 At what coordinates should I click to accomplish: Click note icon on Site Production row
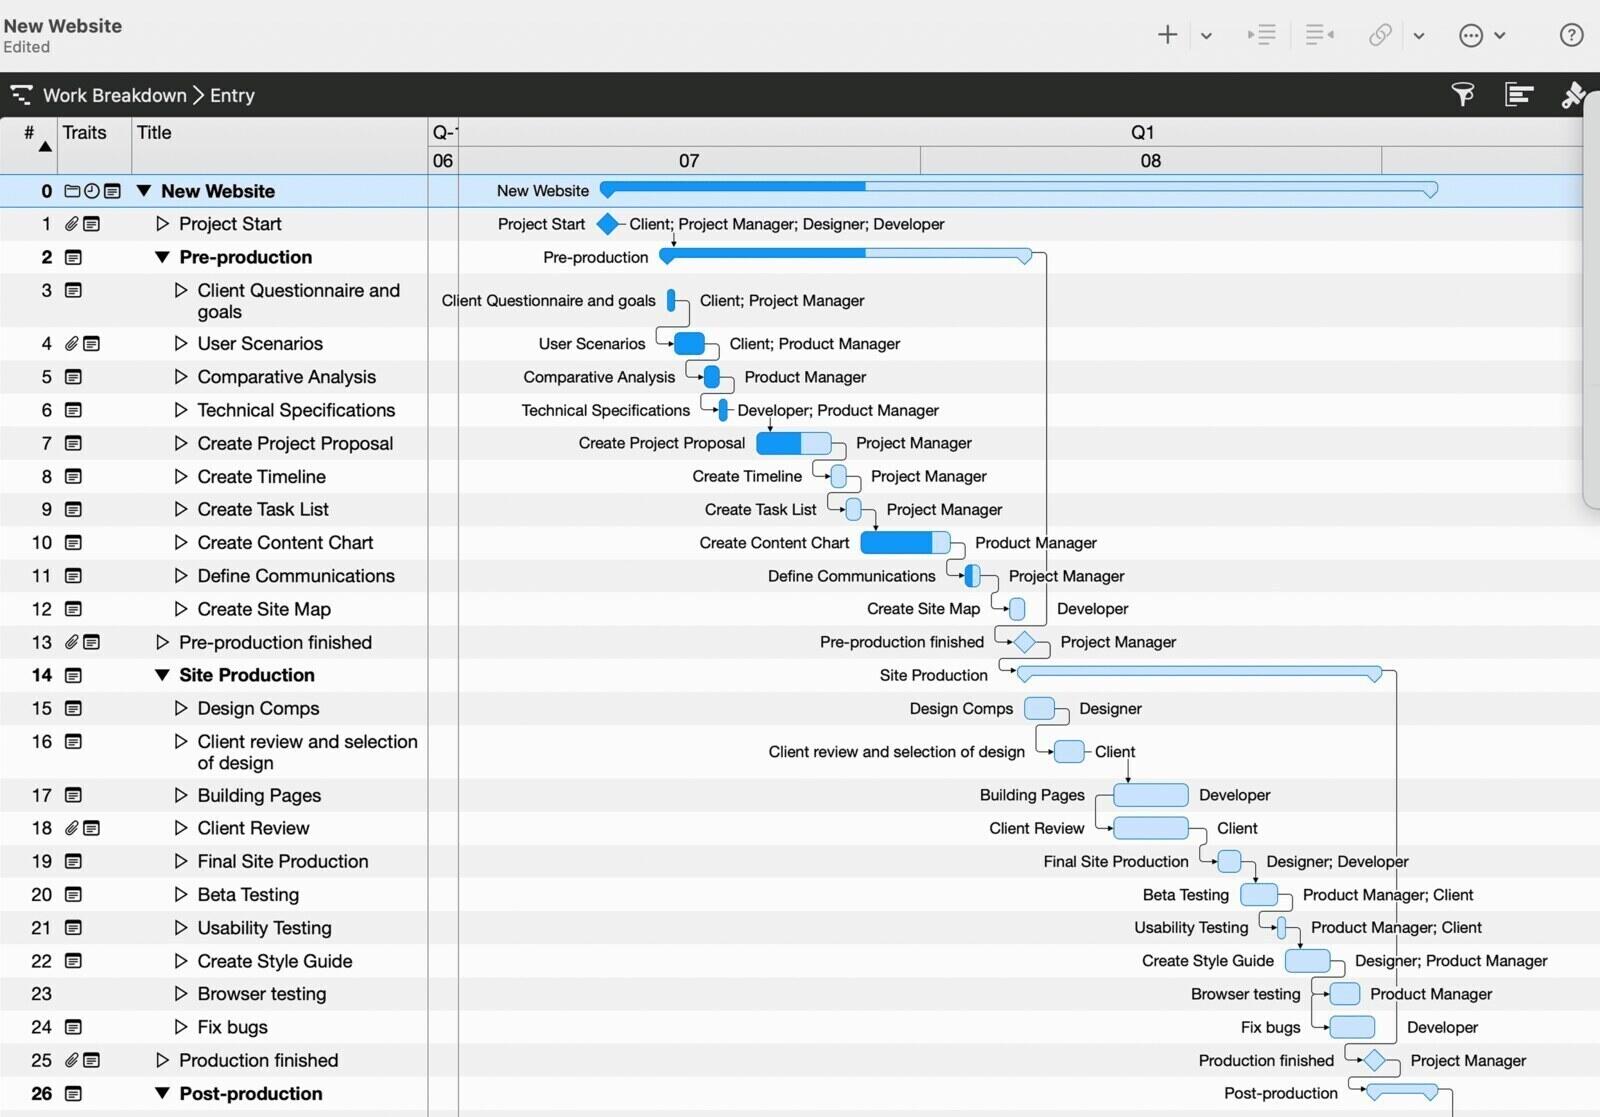(73, 675)
